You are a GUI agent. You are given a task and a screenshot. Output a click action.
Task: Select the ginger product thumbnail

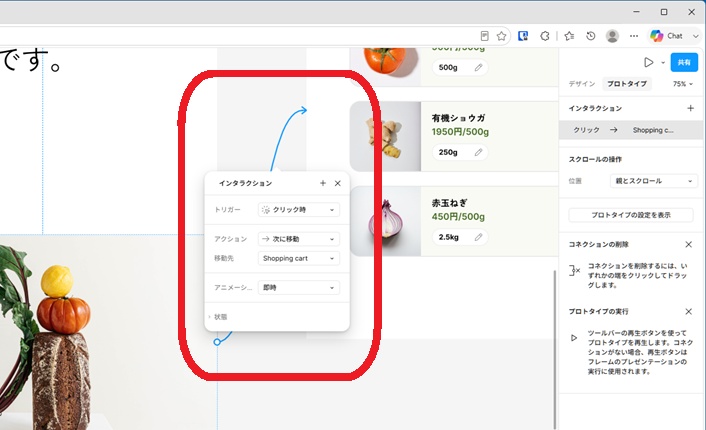(x=385, y=136)
